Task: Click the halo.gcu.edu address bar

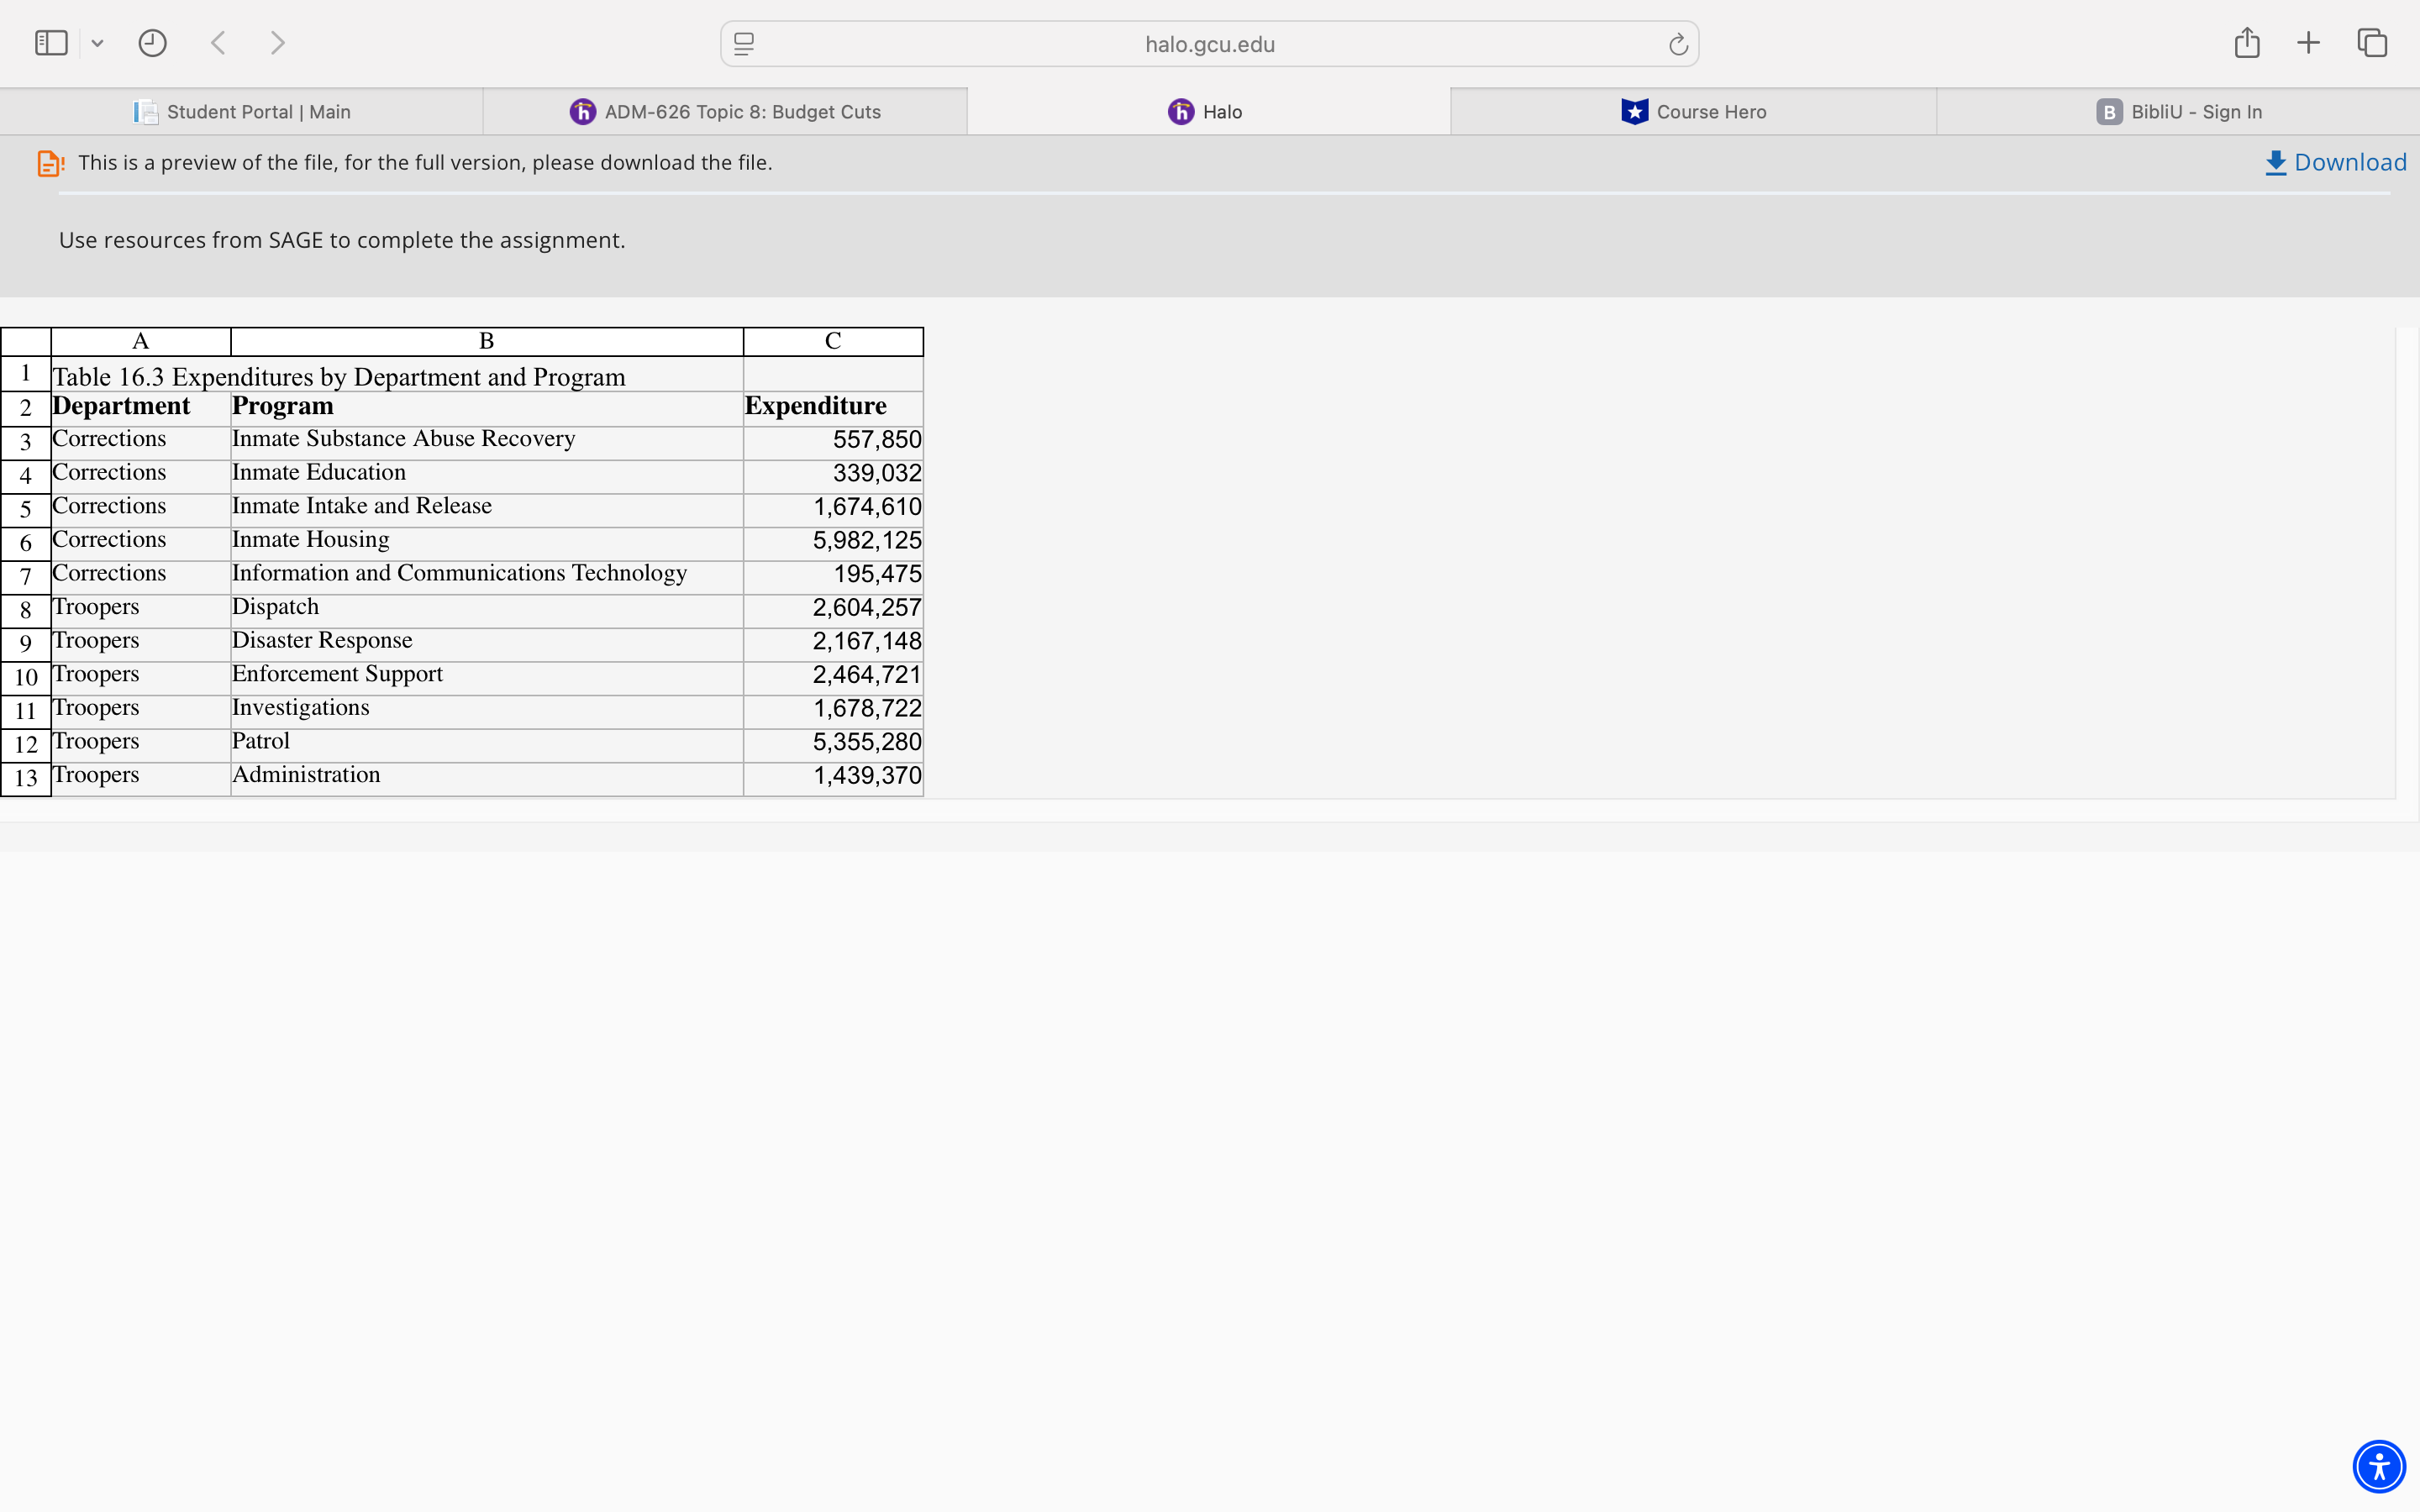Action: click(1209, 44)
